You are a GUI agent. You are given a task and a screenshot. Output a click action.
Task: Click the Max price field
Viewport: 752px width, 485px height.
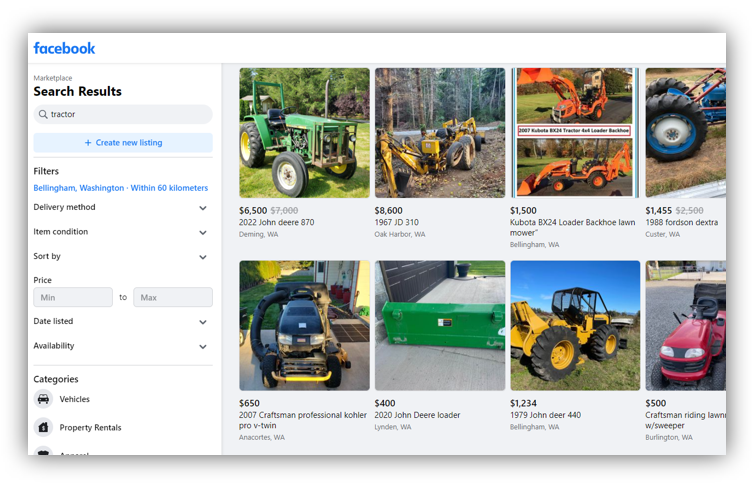click(x=173, y=297)
